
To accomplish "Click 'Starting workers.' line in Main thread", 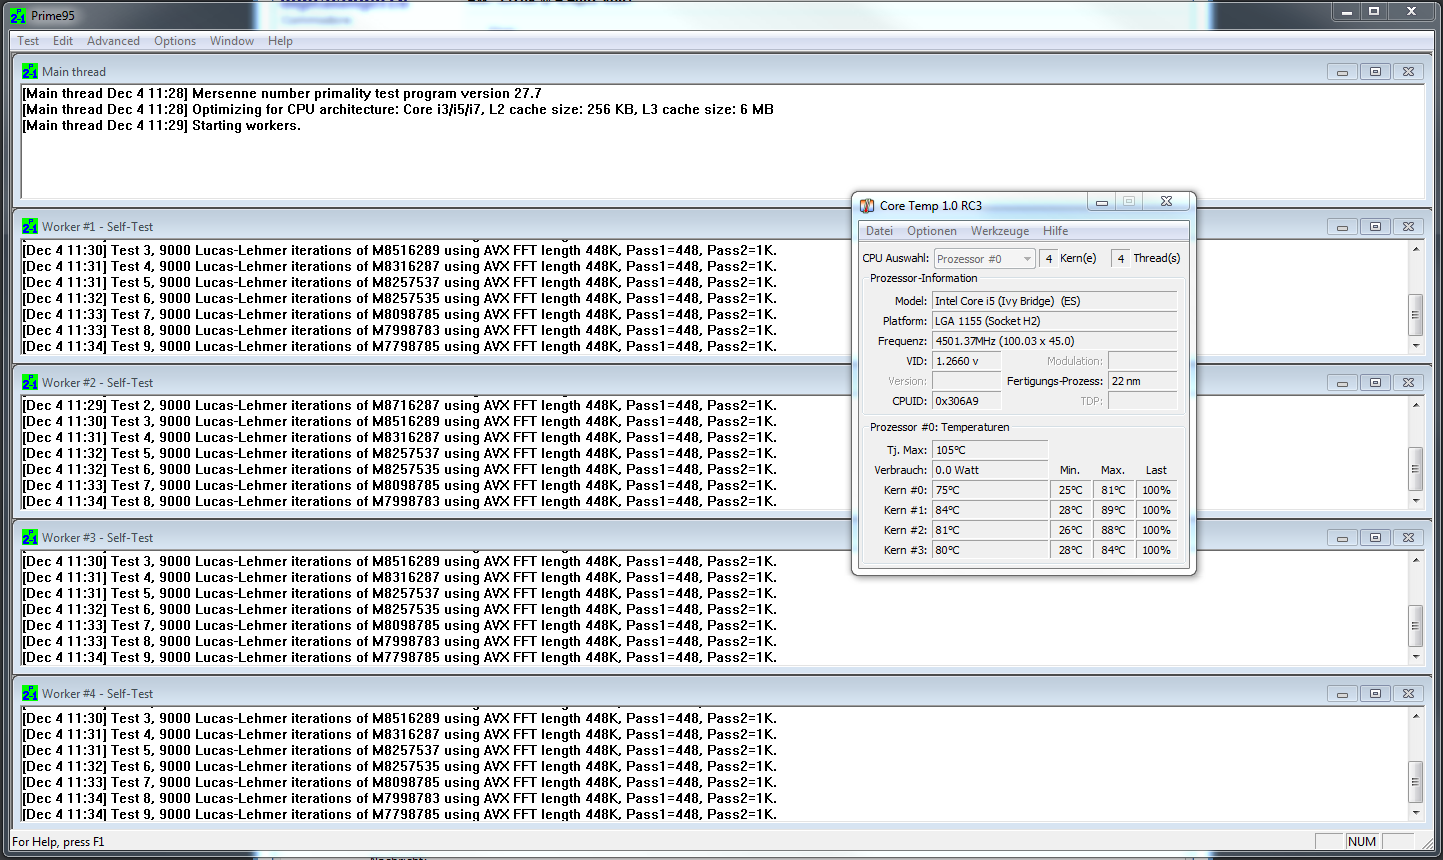I will click(x=162, y=126).
